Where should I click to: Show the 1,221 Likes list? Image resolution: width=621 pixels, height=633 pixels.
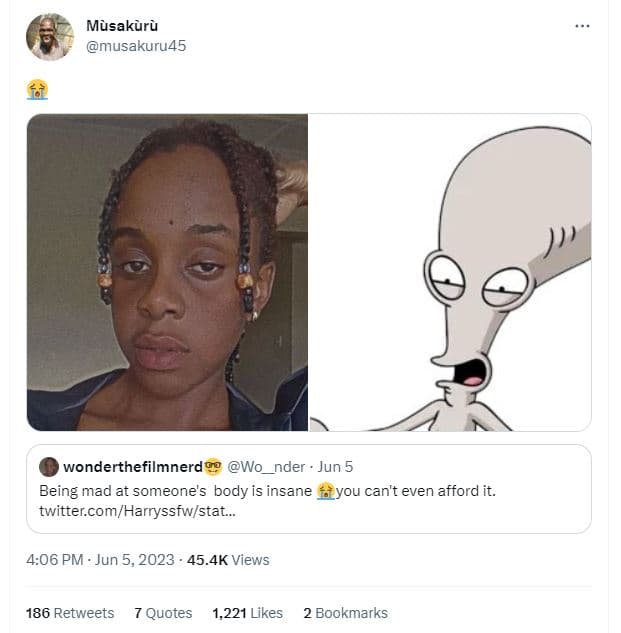pyautogui.click(x=248, y=613)
